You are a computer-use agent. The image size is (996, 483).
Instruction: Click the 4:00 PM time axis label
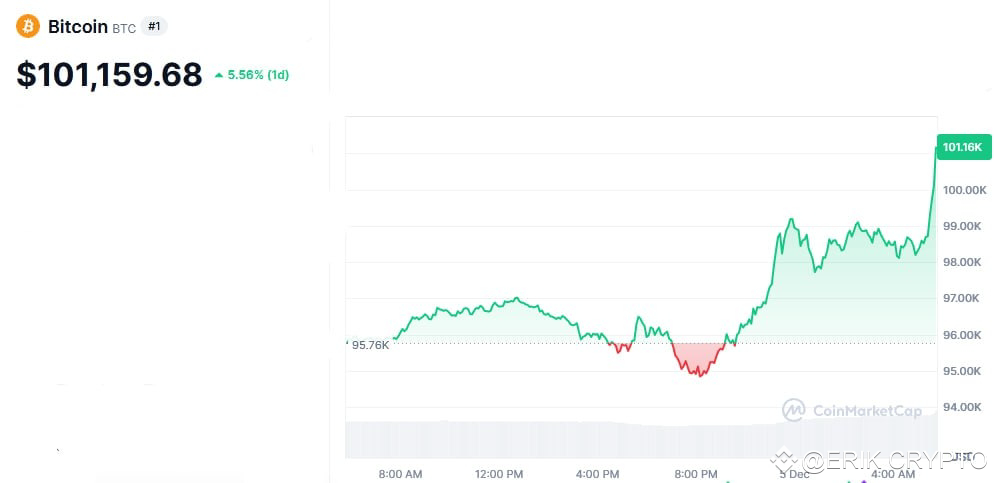(597, 474)
